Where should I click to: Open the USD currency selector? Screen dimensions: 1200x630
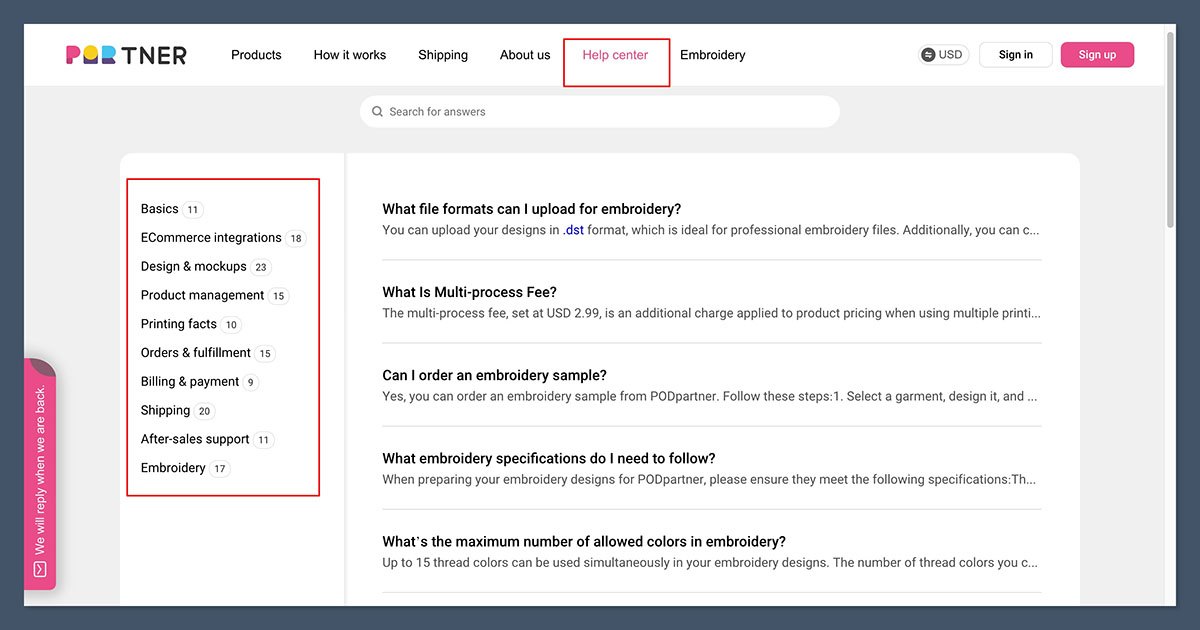pos(943,54)
